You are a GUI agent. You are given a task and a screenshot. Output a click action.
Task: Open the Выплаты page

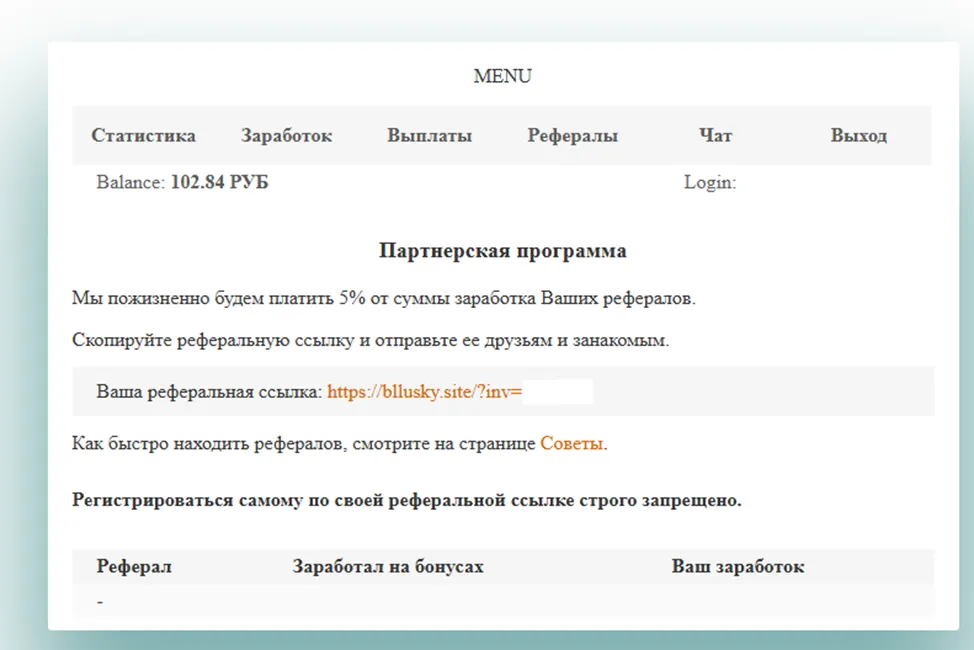pyautogui.click(x=430, y=135)
